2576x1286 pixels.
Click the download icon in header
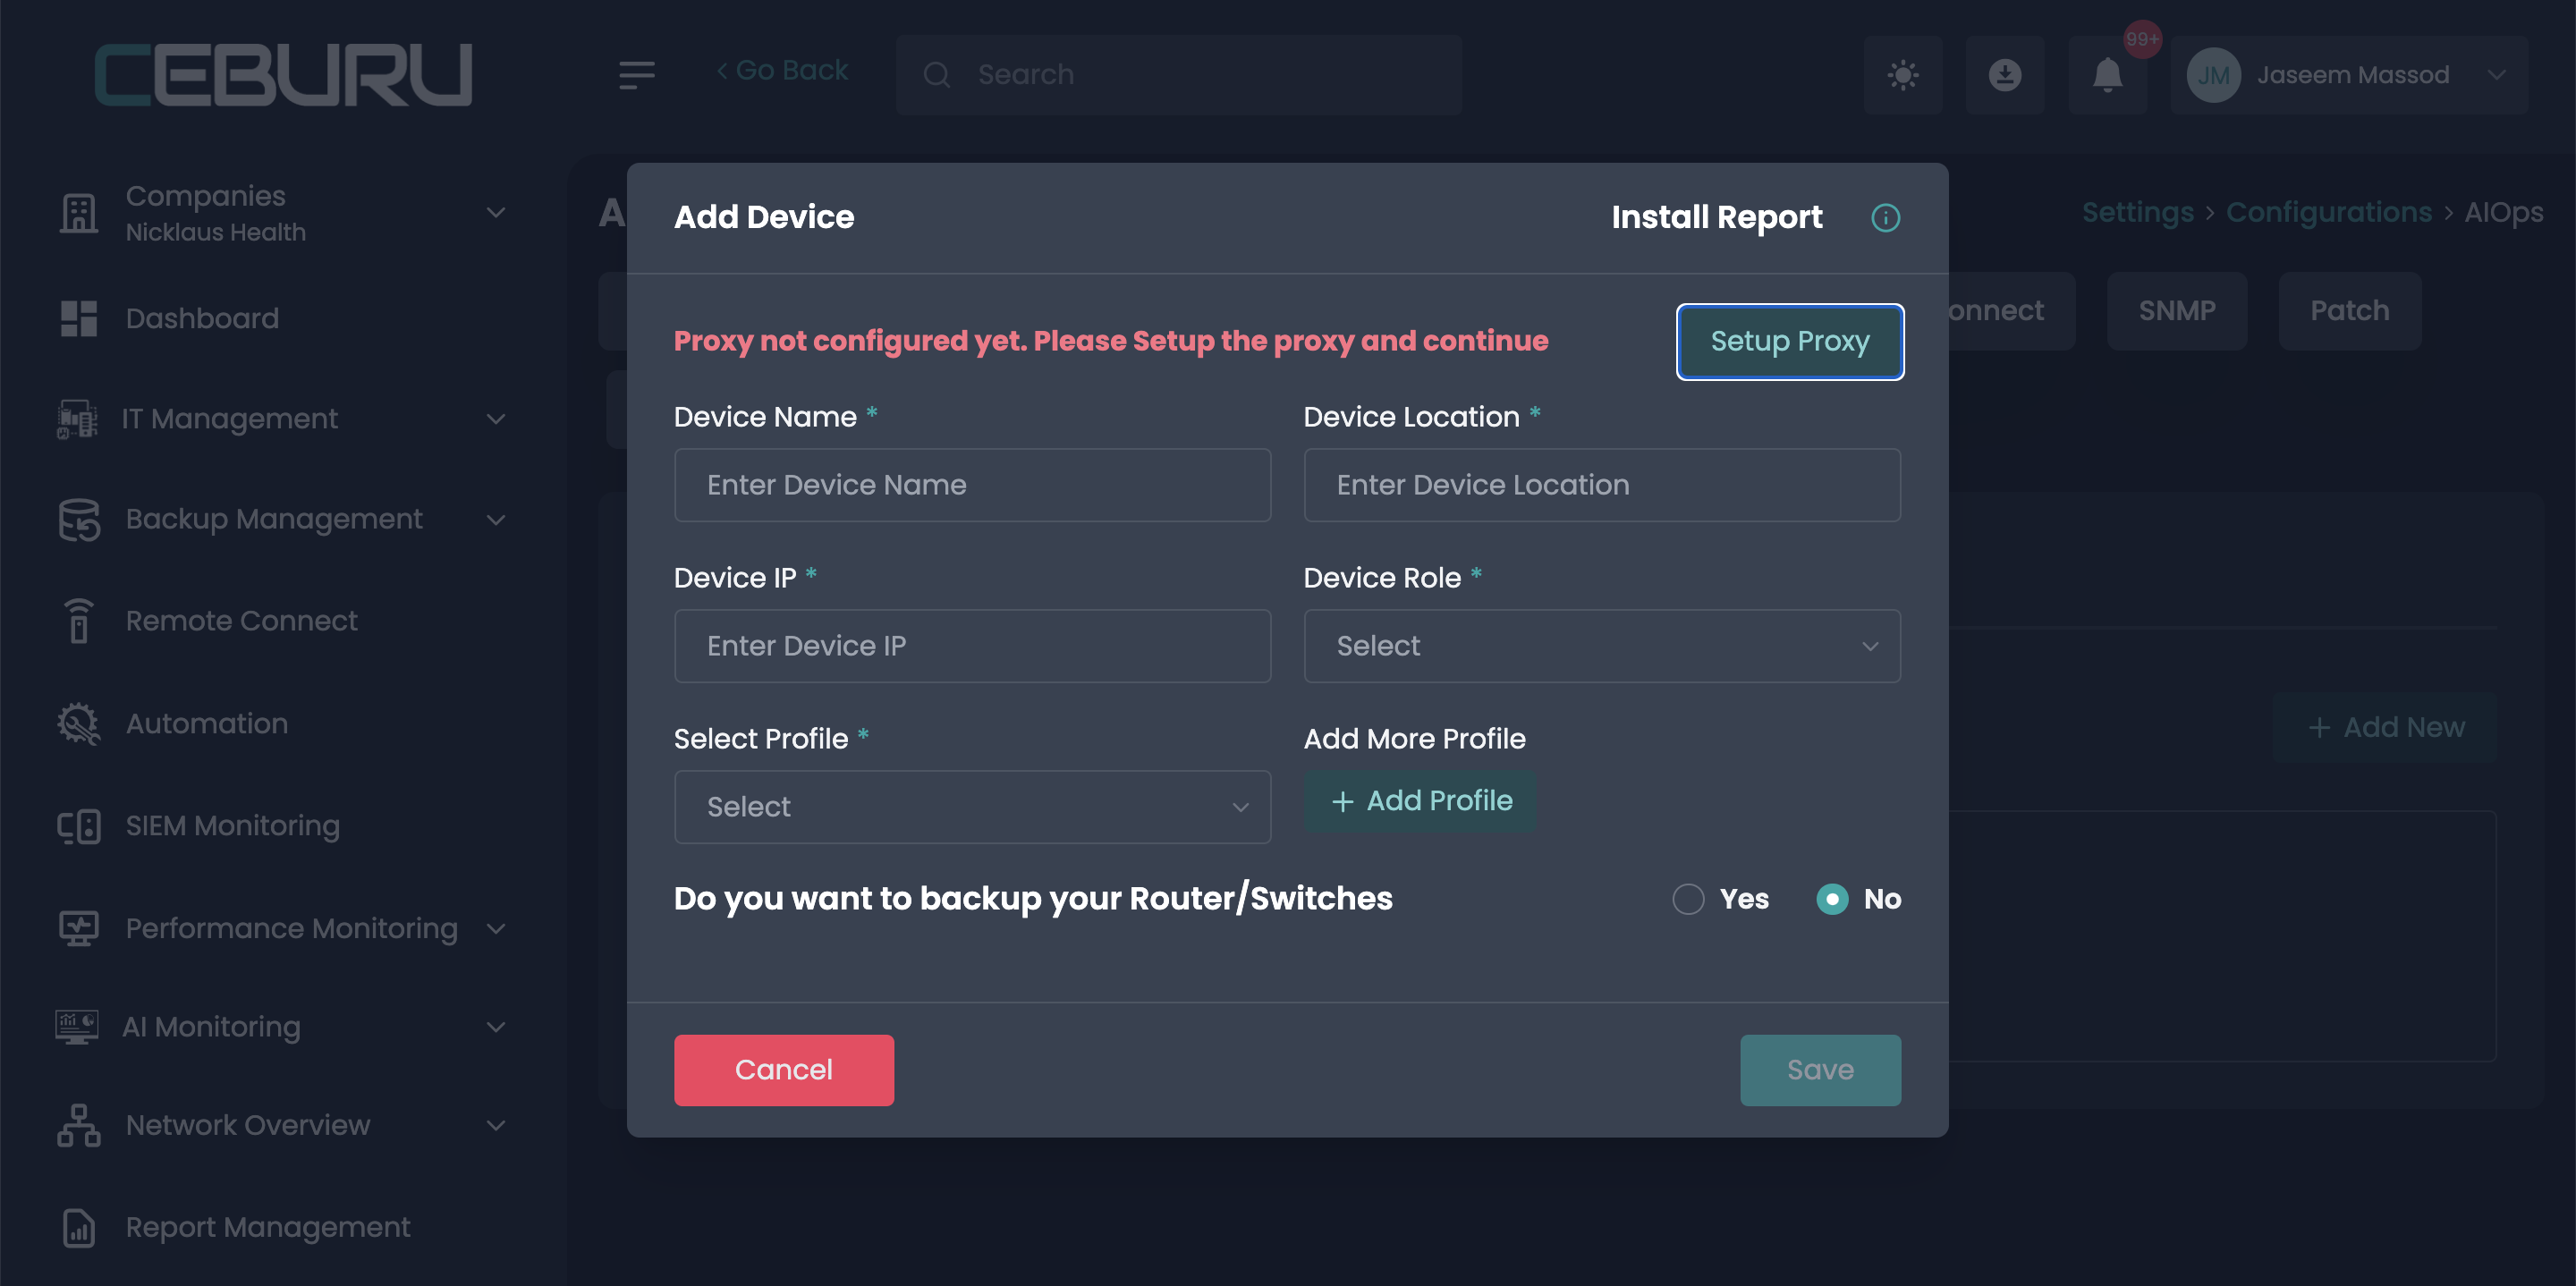[2004, 75]
